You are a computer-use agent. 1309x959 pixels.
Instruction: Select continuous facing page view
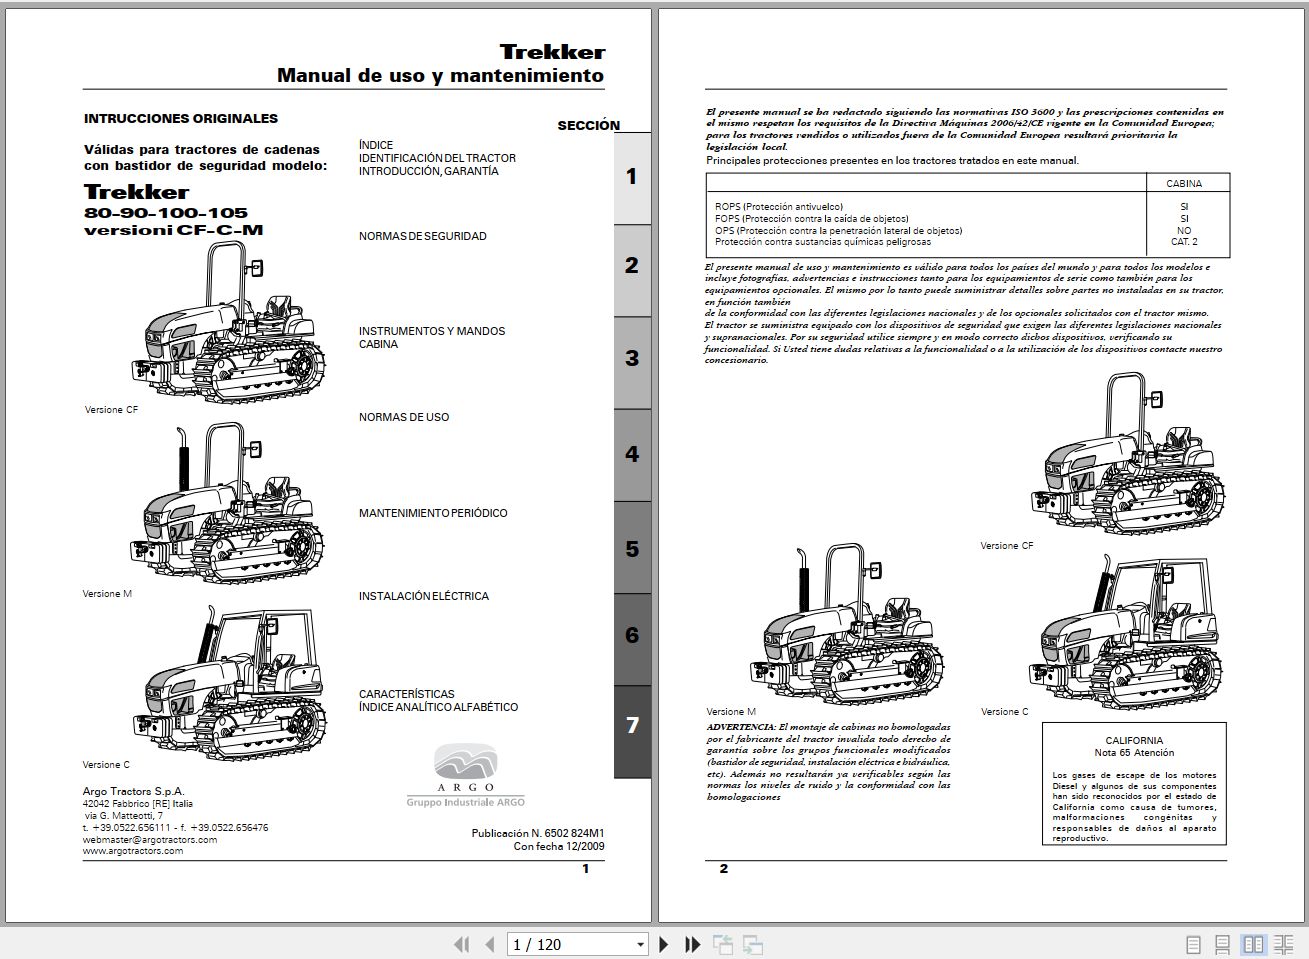(1283, 944)
